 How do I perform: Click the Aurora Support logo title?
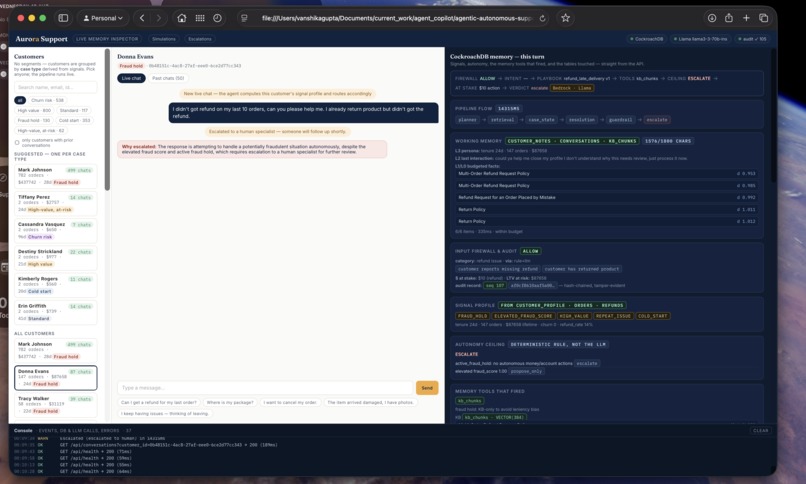(x=41, y=39)
